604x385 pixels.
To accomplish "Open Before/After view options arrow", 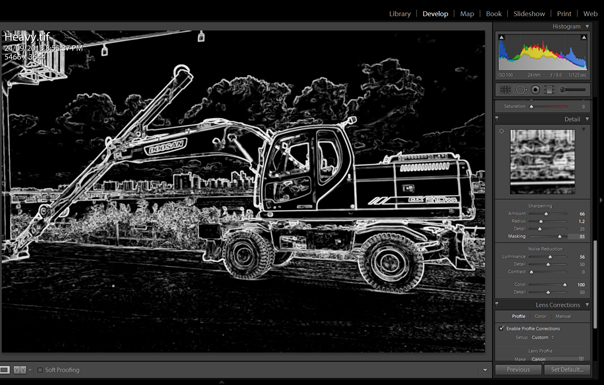I will [x=30, y=370].
